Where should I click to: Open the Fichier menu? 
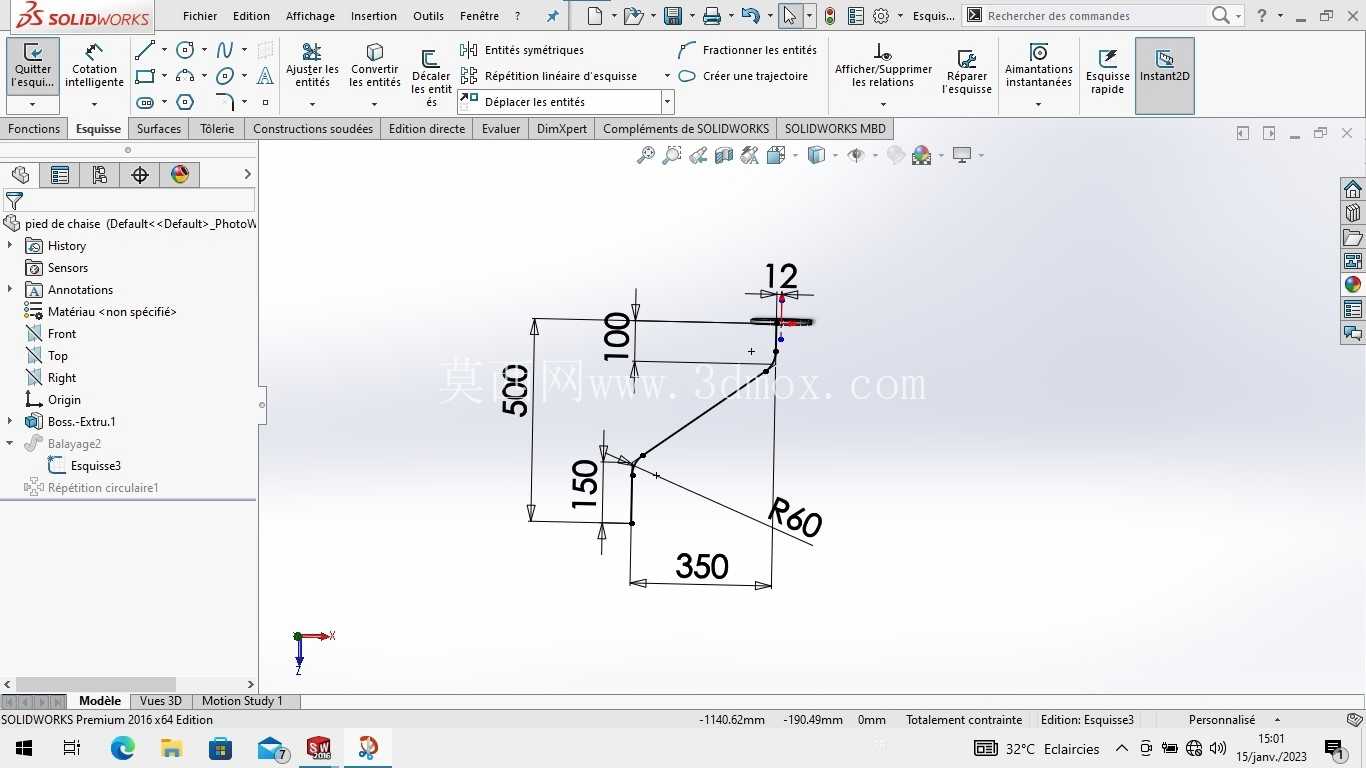pos(200,16)
